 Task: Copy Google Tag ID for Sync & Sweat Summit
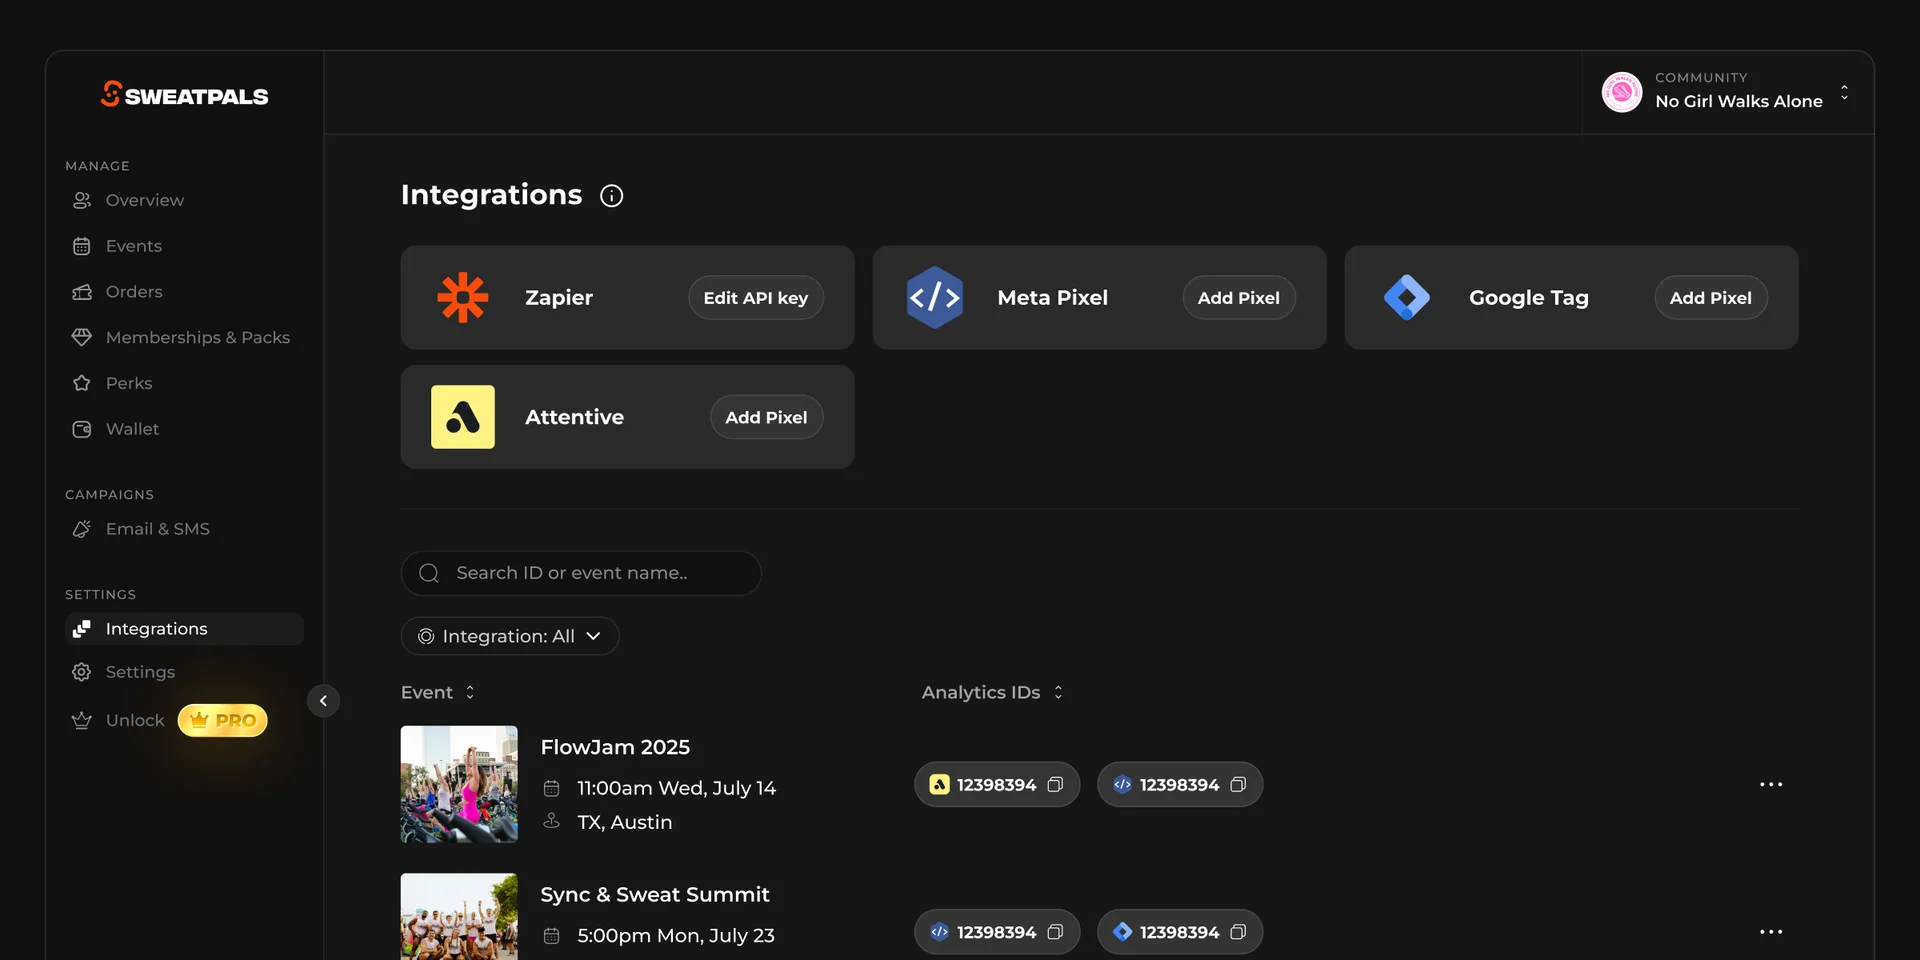1237,932
